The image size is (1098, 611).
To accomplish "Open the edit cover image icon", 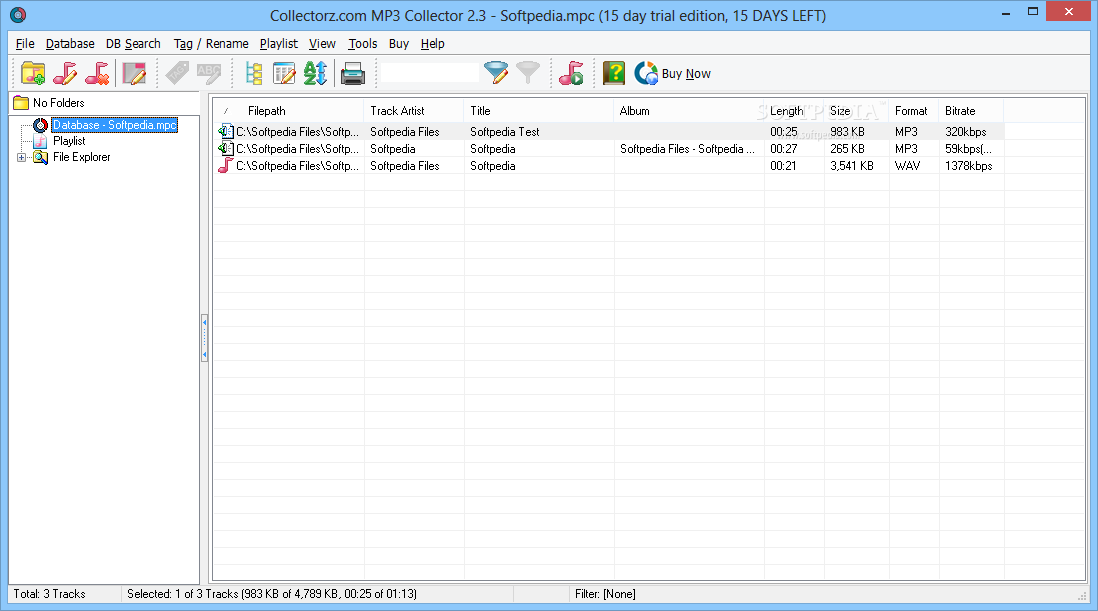I will (134, 73).
